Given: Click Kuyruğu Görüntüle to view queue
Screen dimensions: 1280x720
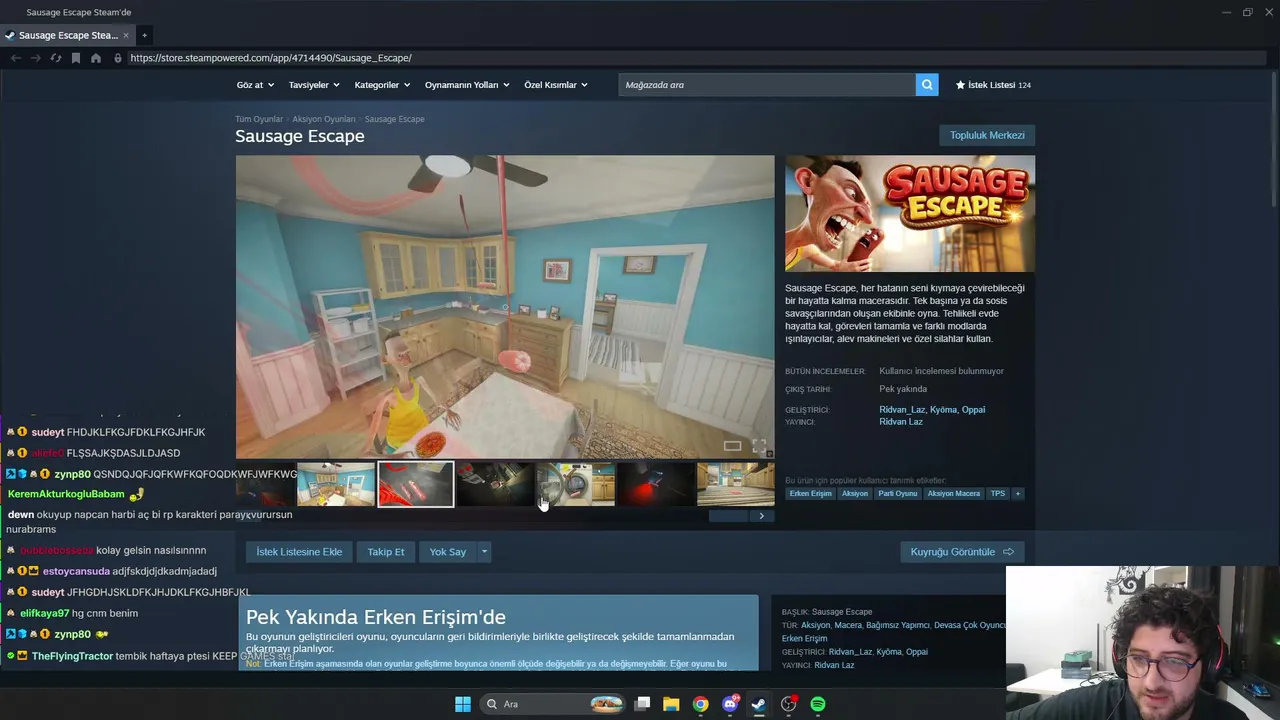Looking at the screenshot, I should 962,552.
